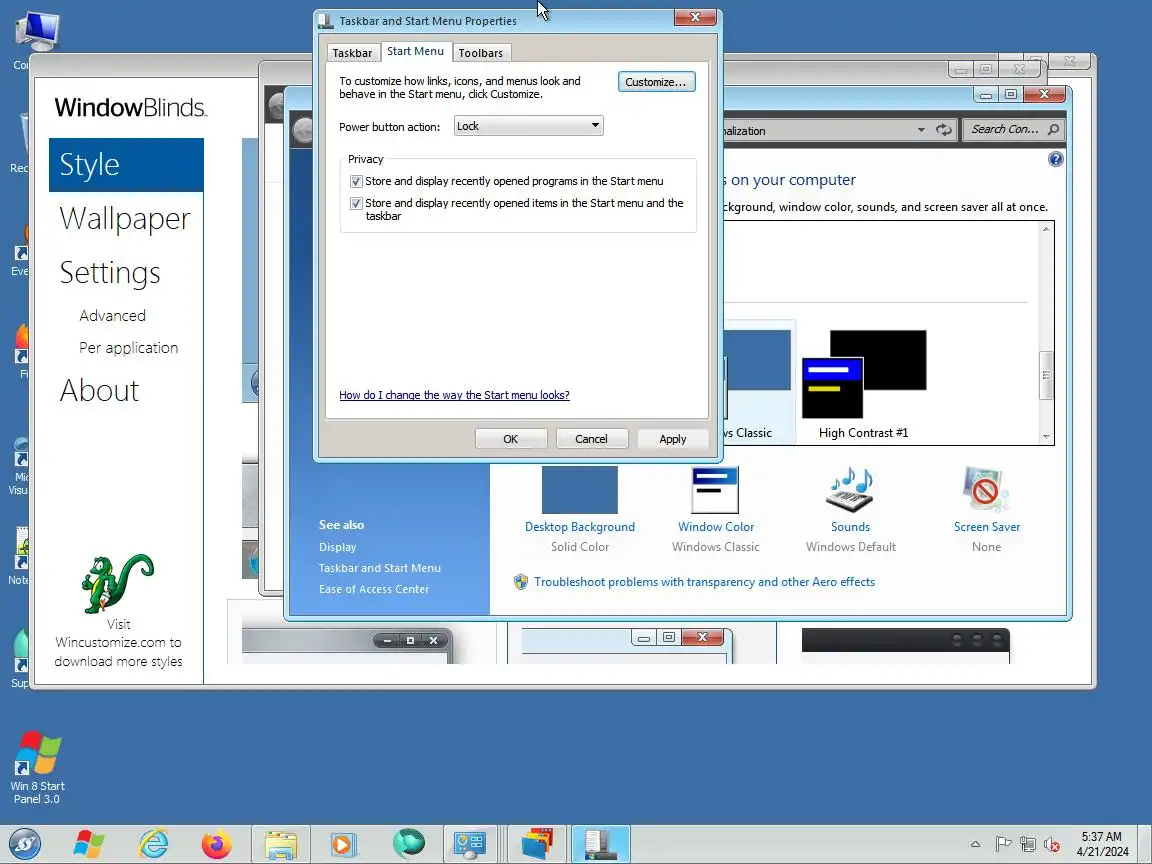Launch Internet Explorer from the taskbar
The image size is (1152, 864).
pyautogui.click(x=154, y=844)
